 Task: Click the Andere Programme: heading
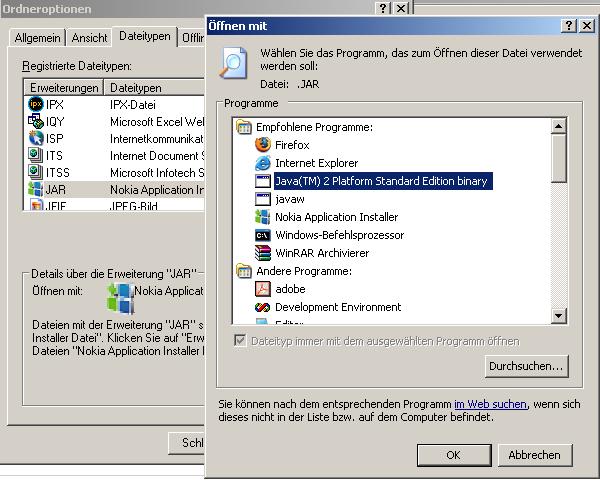[x=304, y=271]
